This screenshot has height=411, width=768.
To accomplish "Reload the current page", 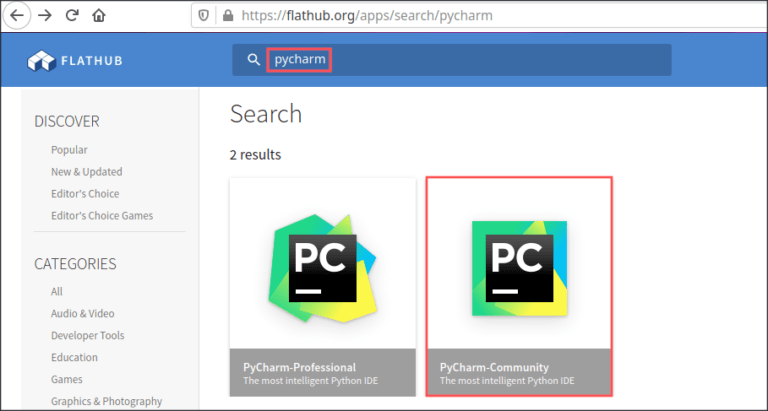I will (x=72, y=16).
